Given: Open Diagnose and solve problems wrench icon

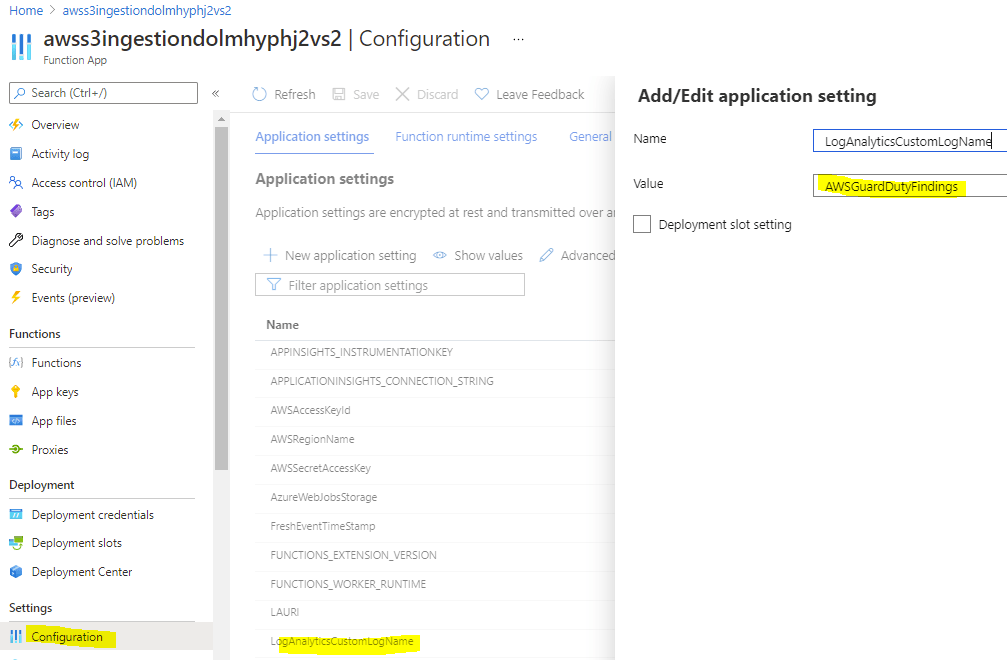Looking at the screenshot, I should (x=15, y=241).
